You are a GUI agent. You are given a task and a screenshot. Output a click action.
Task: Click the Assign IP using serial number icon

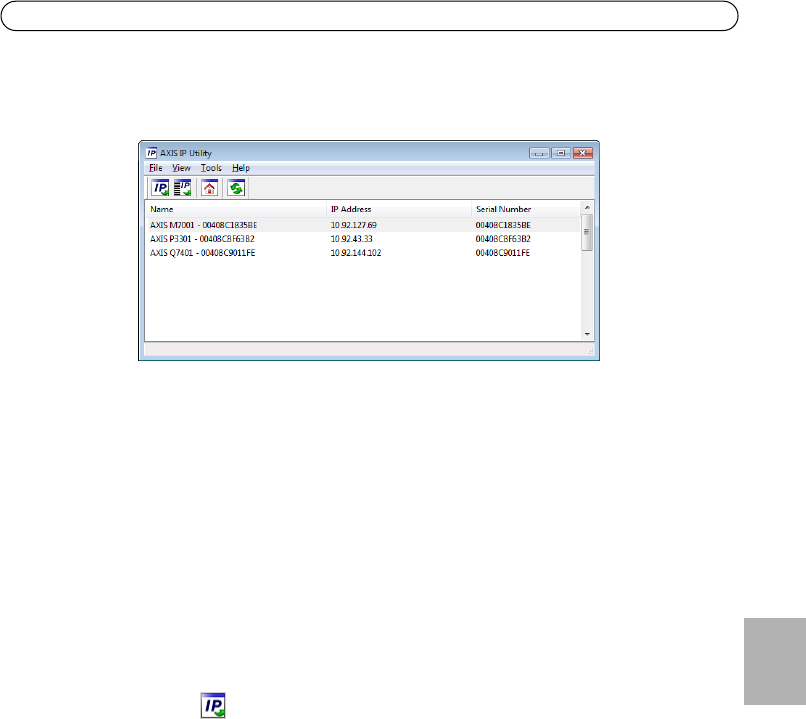coord(182,188)
